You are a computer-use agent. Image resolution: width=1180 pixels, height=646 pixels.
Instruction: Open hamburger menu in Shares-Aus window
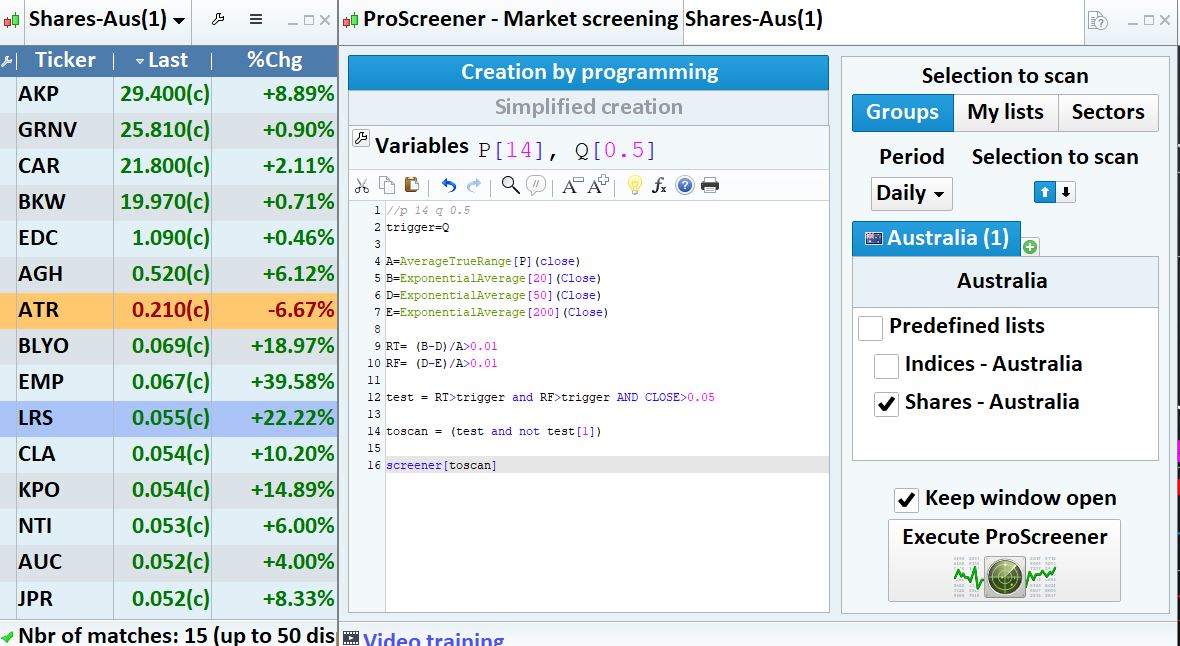tap(256, 20)
